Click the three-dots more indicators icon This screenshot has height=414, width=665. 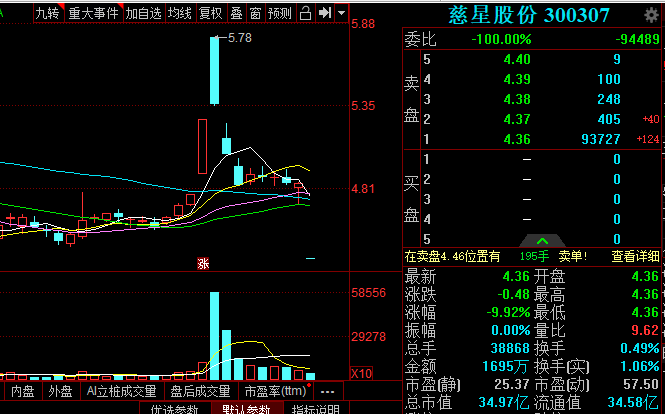(327, 391)
